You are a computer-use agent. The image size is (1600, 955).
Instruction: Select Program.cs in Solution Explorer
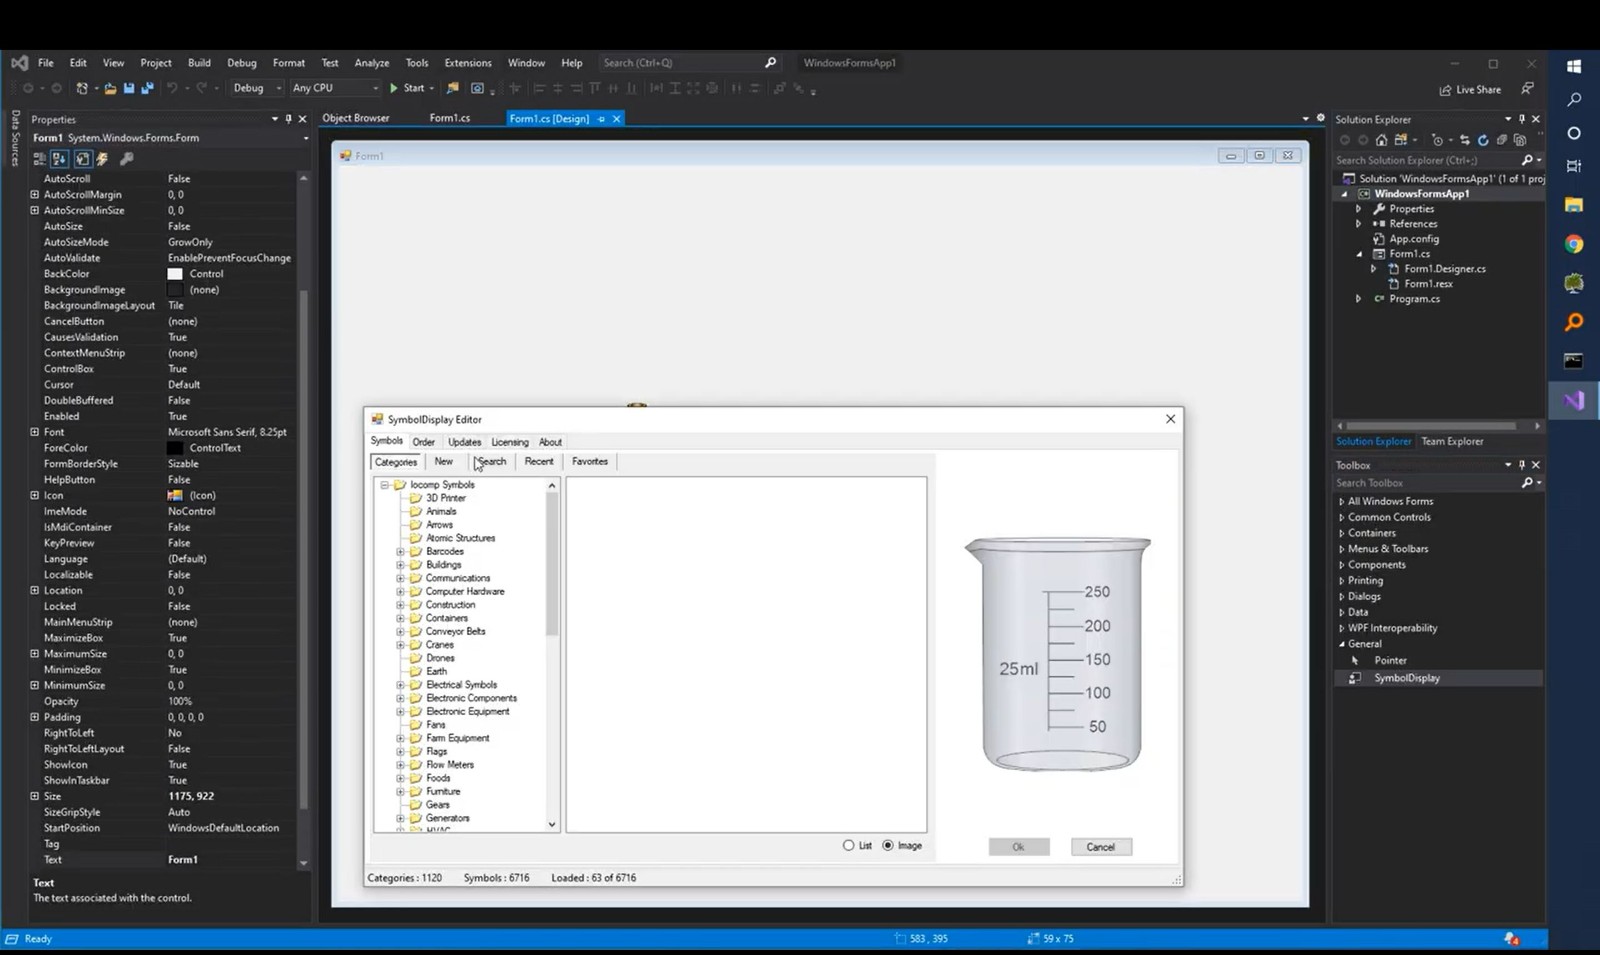[1414, 299]
